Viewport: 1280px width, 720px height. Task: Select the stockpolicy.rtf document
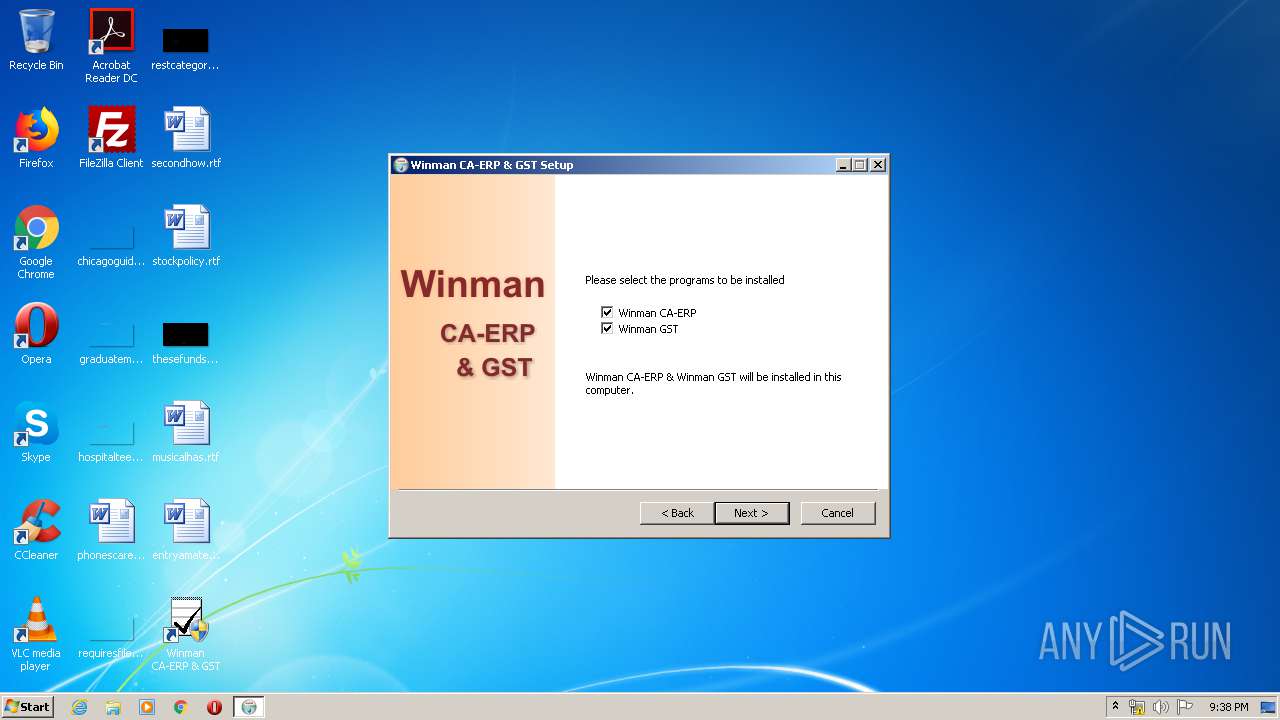(186, 236)
